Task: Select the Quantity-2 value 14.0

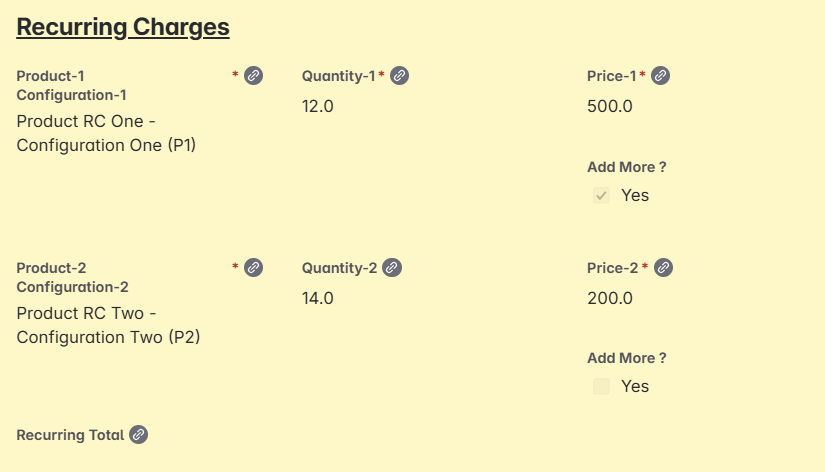Action: click(x=317, y=298)
